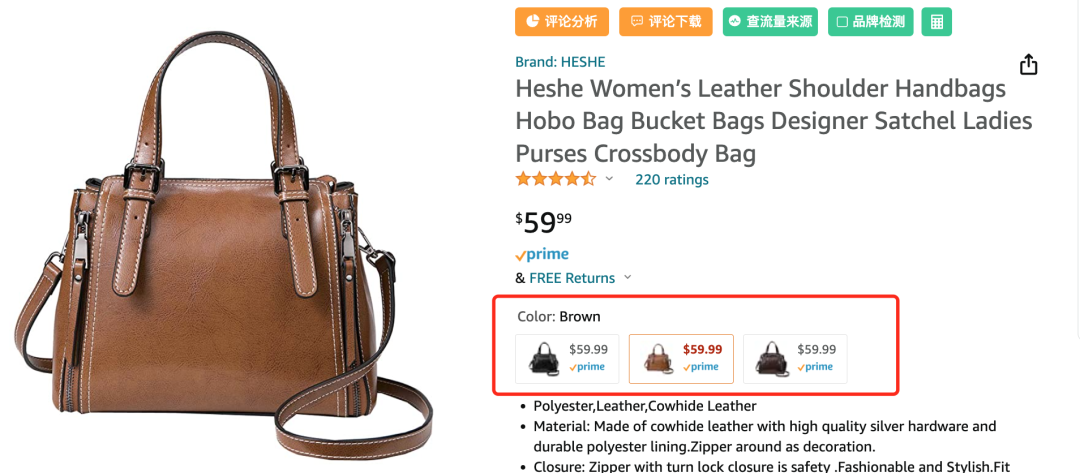Click the $59.99 product price

(544, 219)
